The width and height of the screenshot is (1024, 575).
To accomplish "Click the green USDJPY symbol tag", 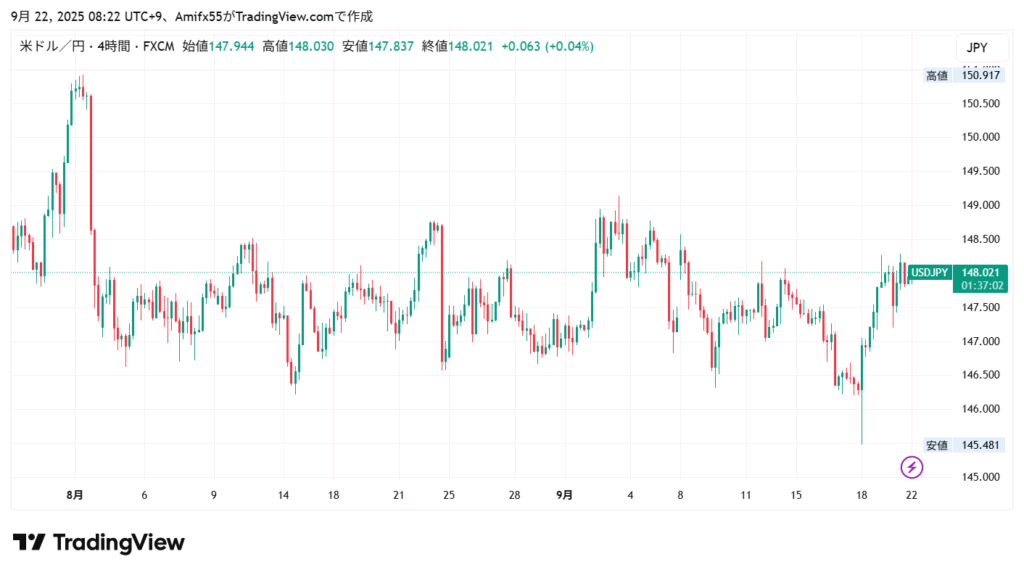I will point(929,272).
